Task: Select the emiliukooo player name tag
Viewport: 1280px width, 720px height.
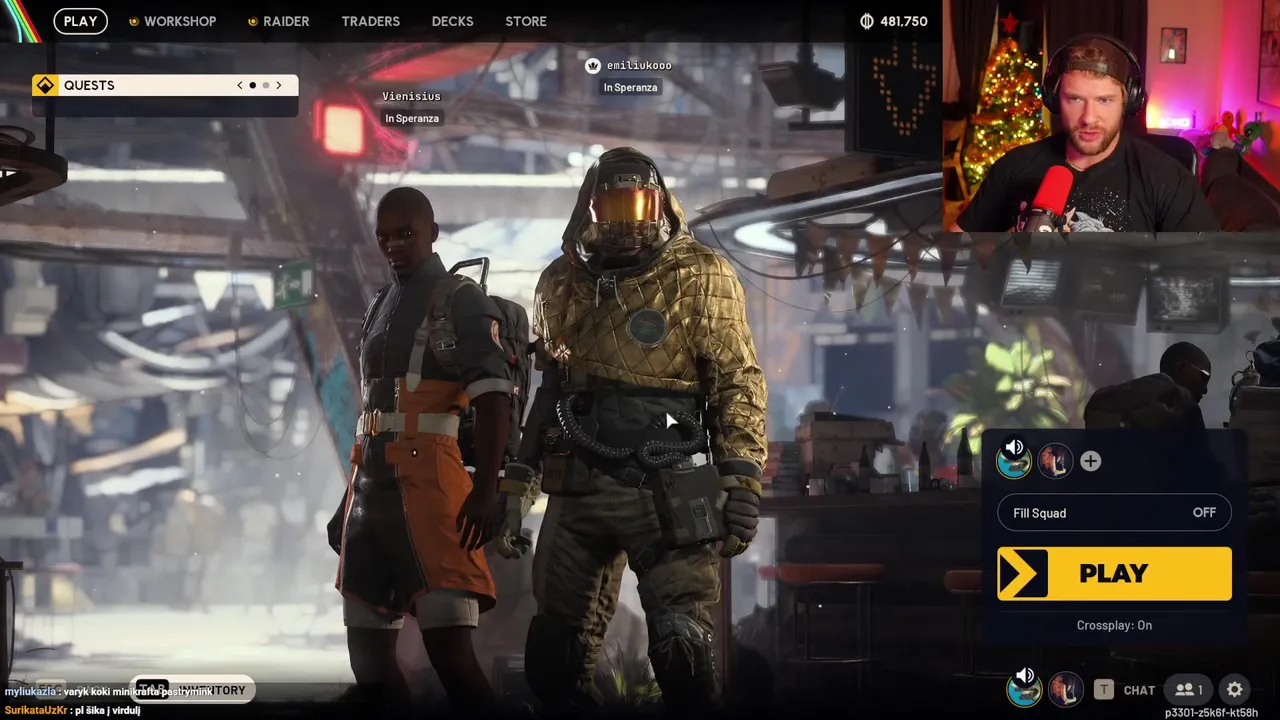Action: pos(639,65)
